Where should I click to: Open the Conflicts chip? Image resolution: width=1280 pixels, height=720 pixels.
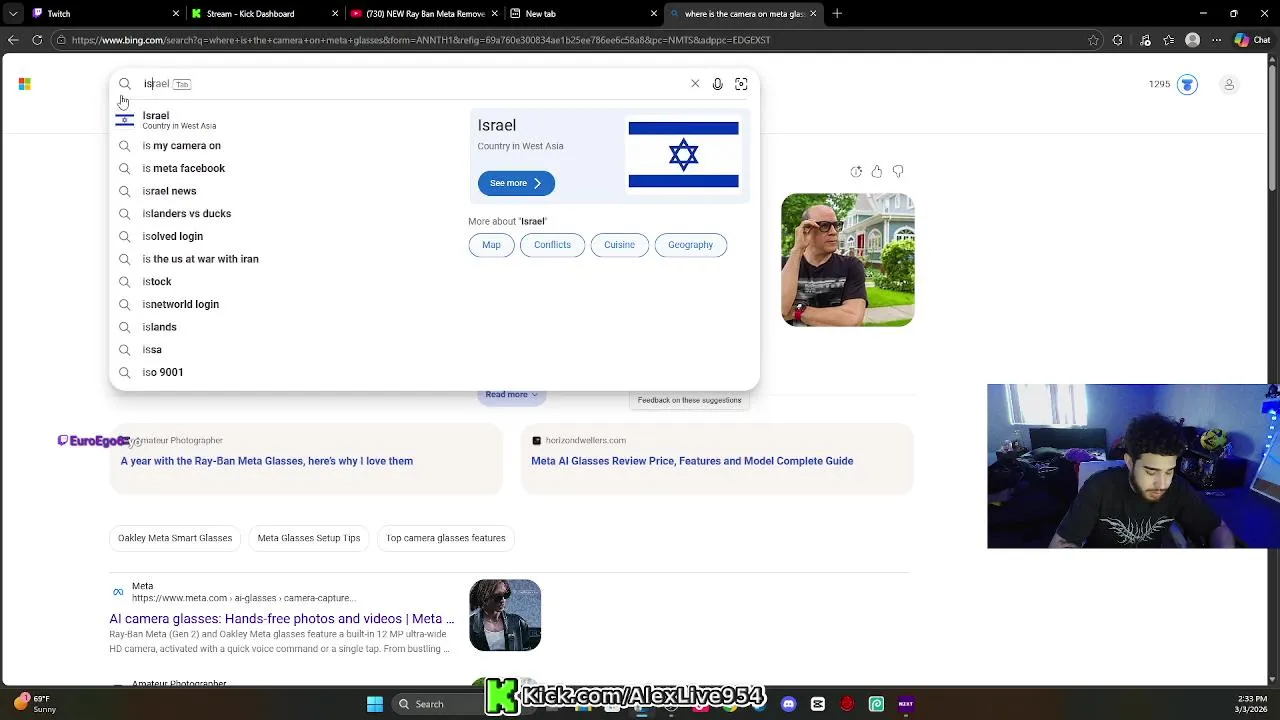point(552,245)
